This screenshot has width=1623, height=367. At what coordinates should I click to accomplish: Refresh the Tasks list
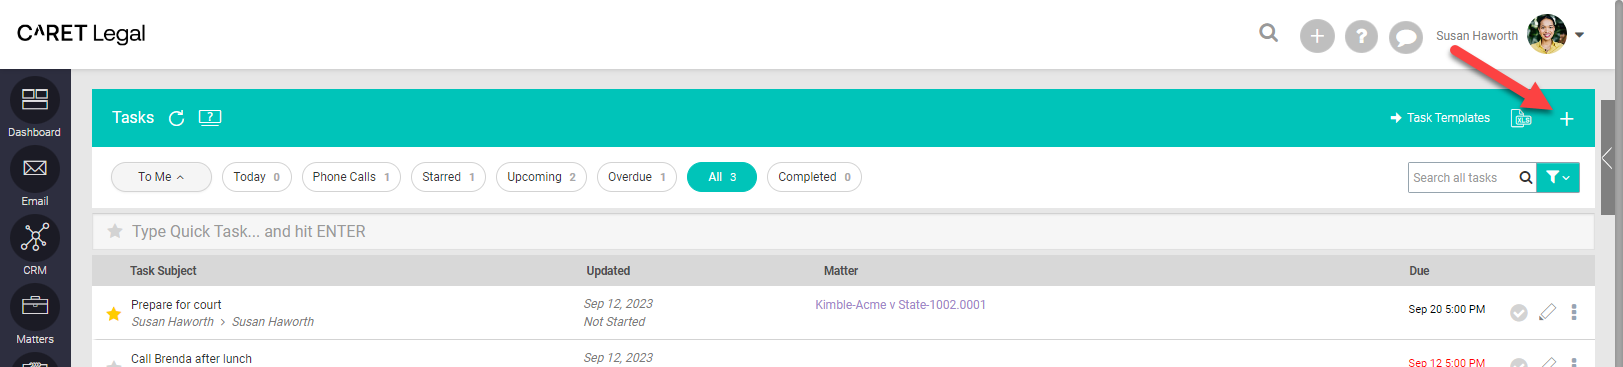click(176, 118)
